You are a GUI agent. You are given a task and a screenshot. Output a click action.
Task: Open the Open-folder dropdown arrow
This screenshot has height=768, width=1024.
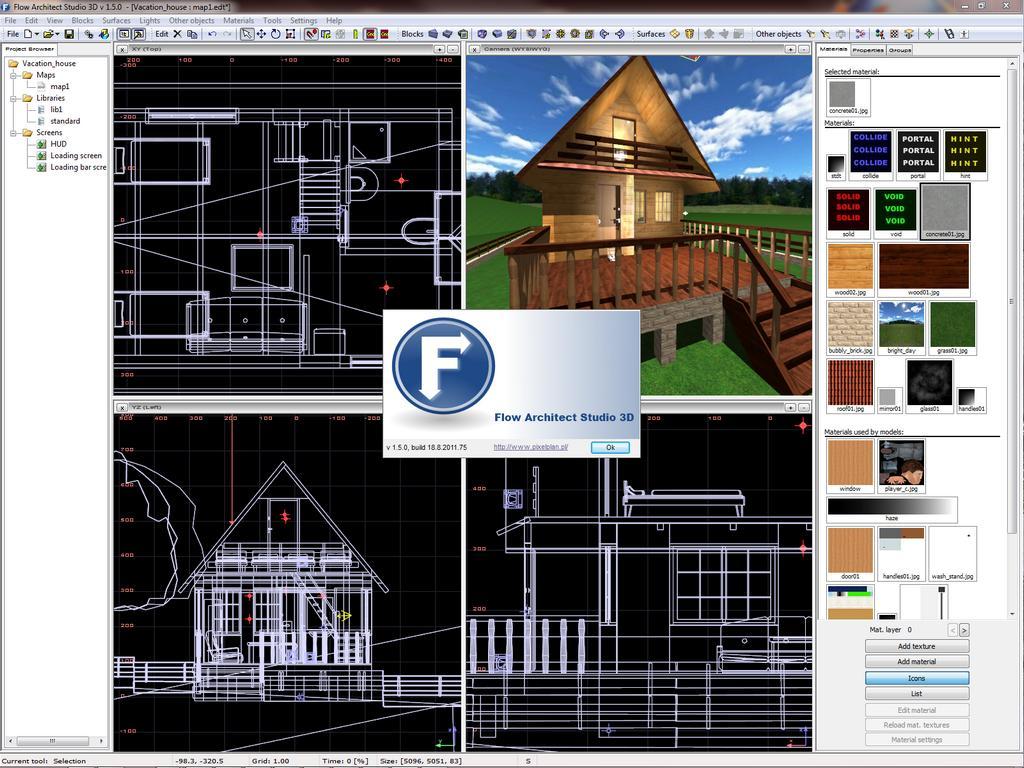[57, 34]
